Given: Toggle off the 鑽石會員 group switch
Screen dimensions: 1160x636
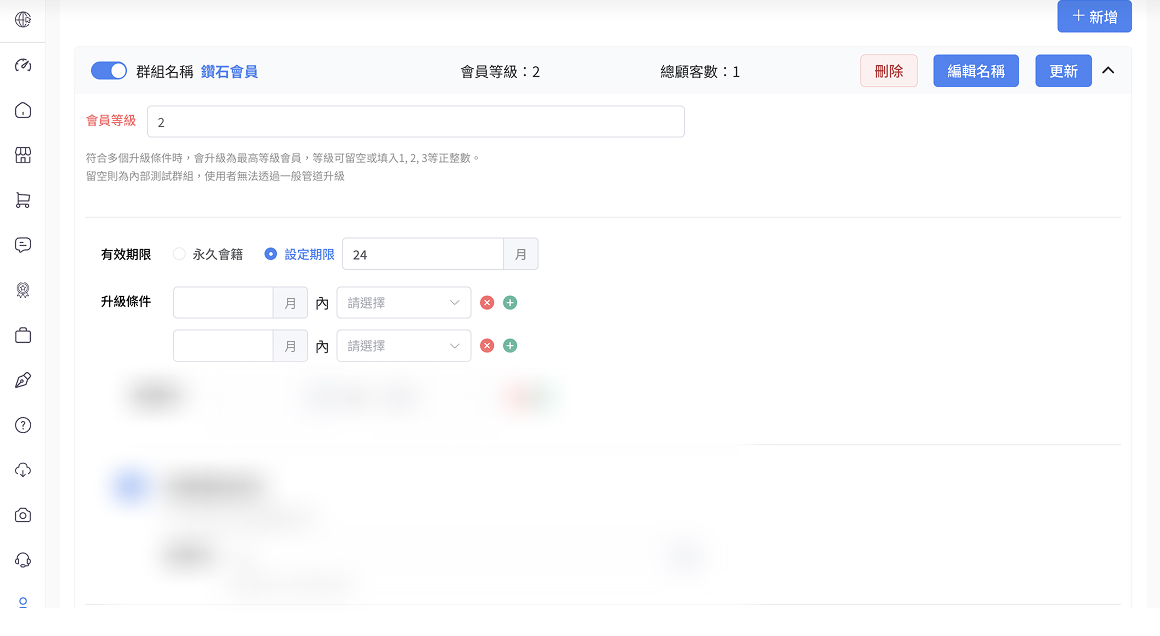Looking at the screenshot, I should 109,71.
